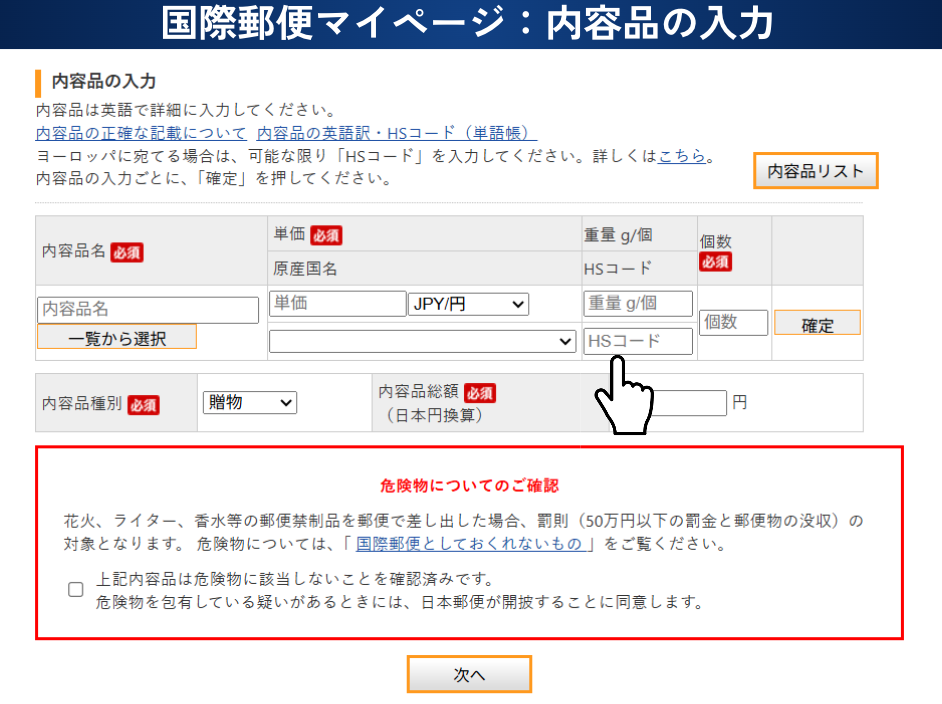Focus the 個数 quantity field
The image size is (942, 704).
coord(735,322)
